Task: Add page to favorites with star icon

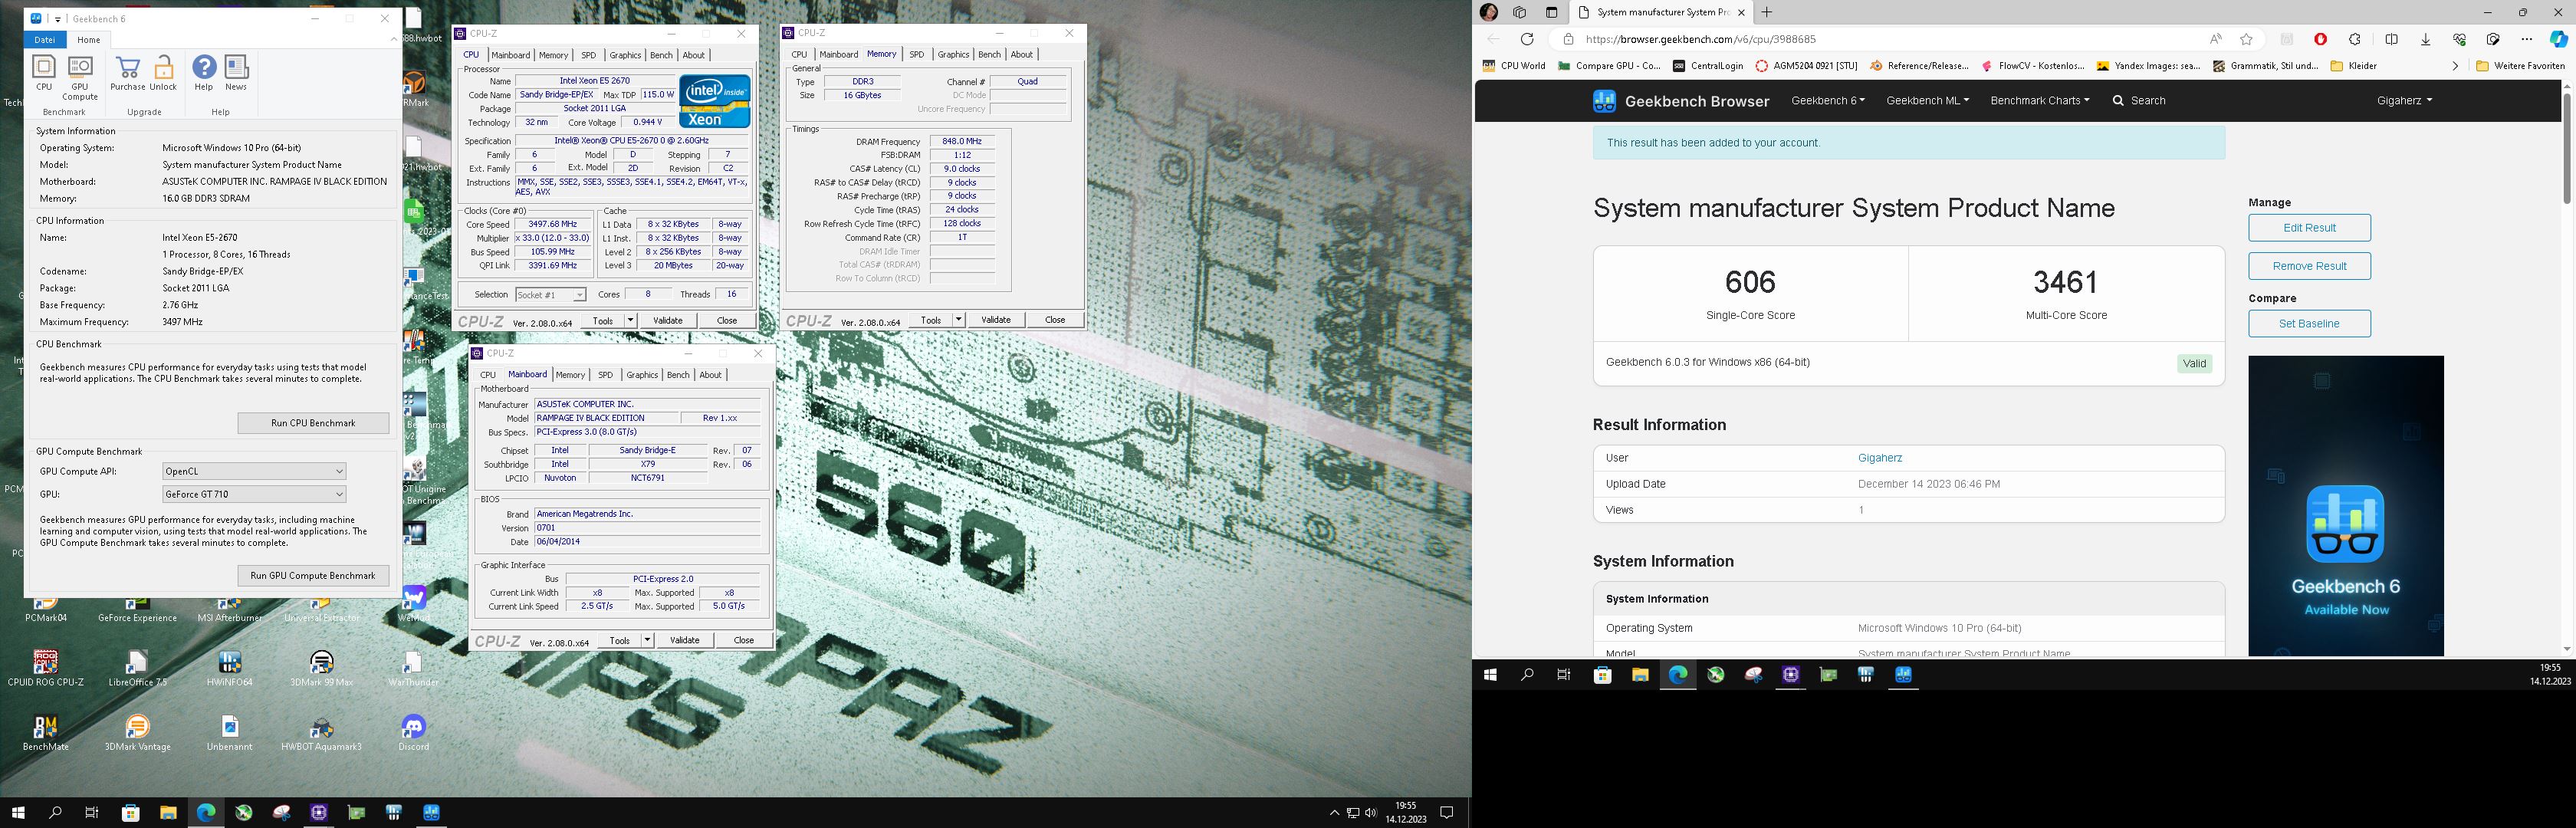Action: click(x=2247, y=39)
